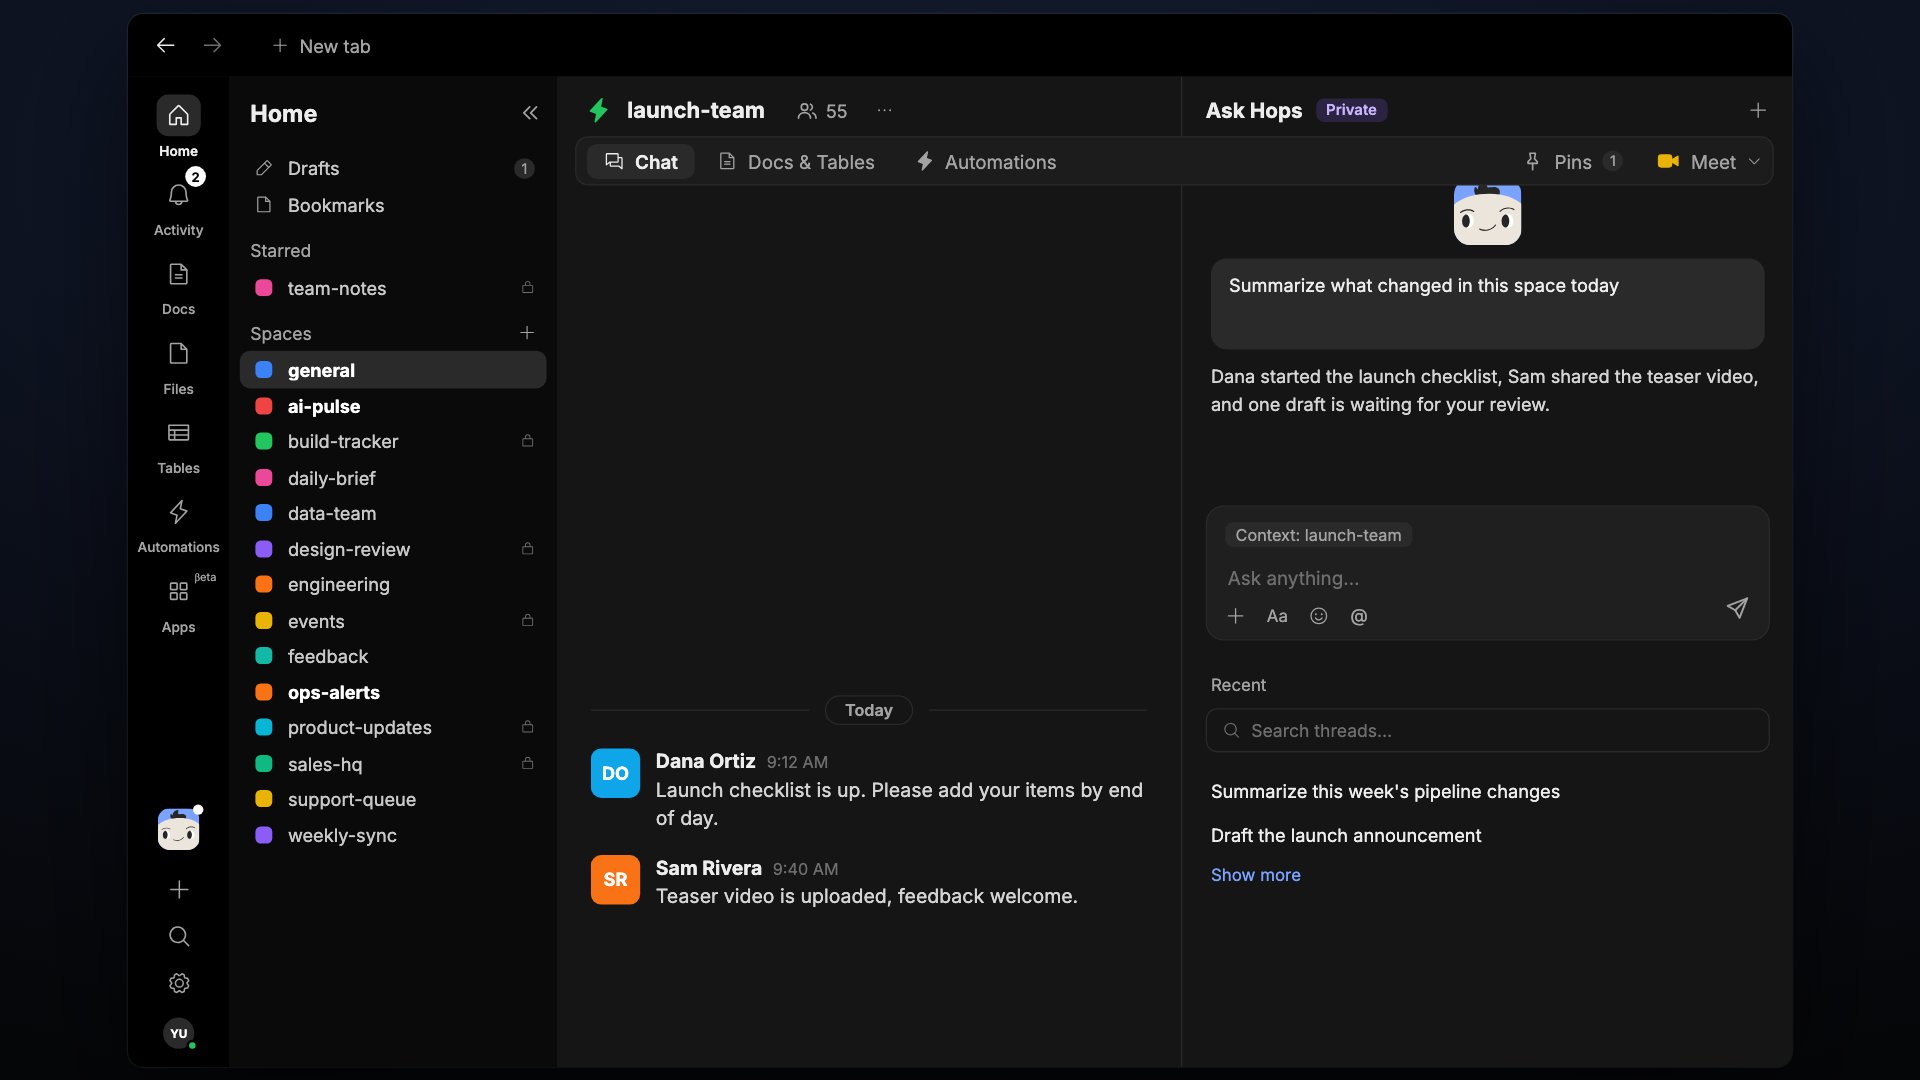Open a New tab
This screenshot has height=1080, width=1920.
pyautogui.click(x=322, y=46)
